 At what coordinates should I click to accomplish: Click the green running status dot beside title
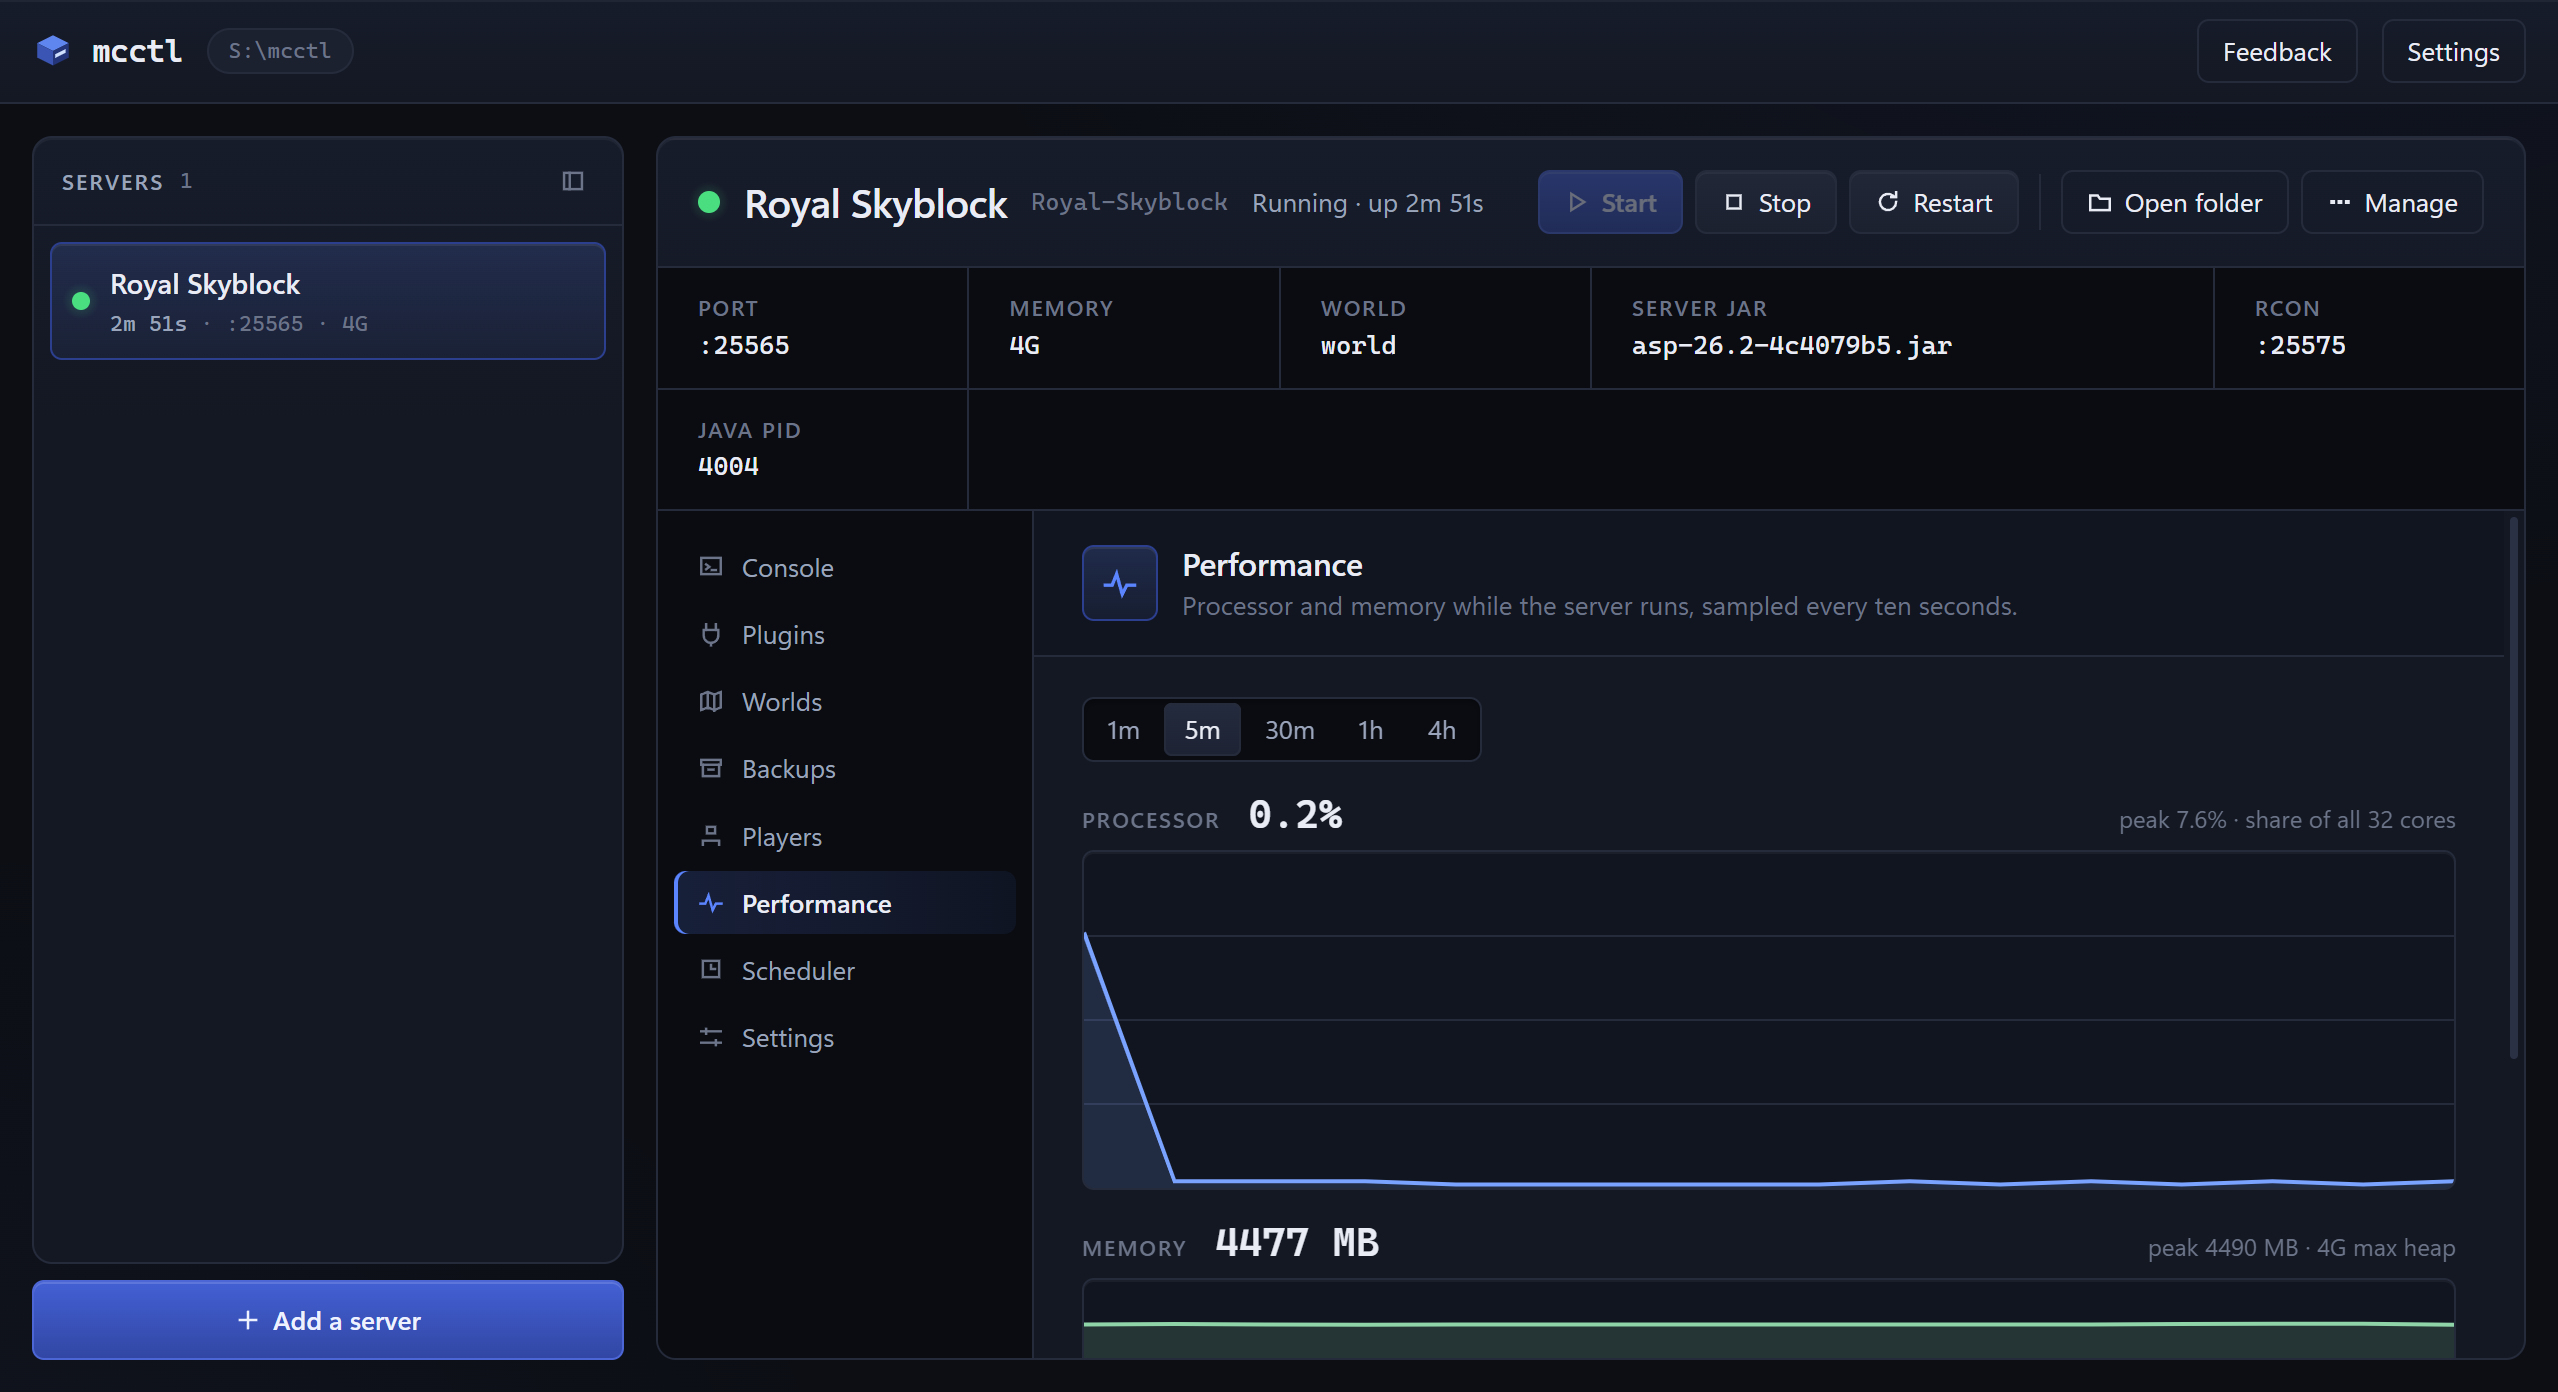(x=709, y=202)
